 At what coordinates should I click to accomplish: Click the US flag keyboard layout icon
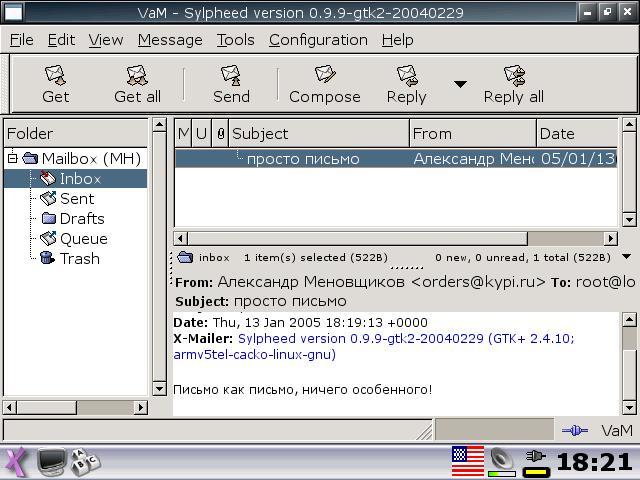pyautogui.click(x=468, y=461)
